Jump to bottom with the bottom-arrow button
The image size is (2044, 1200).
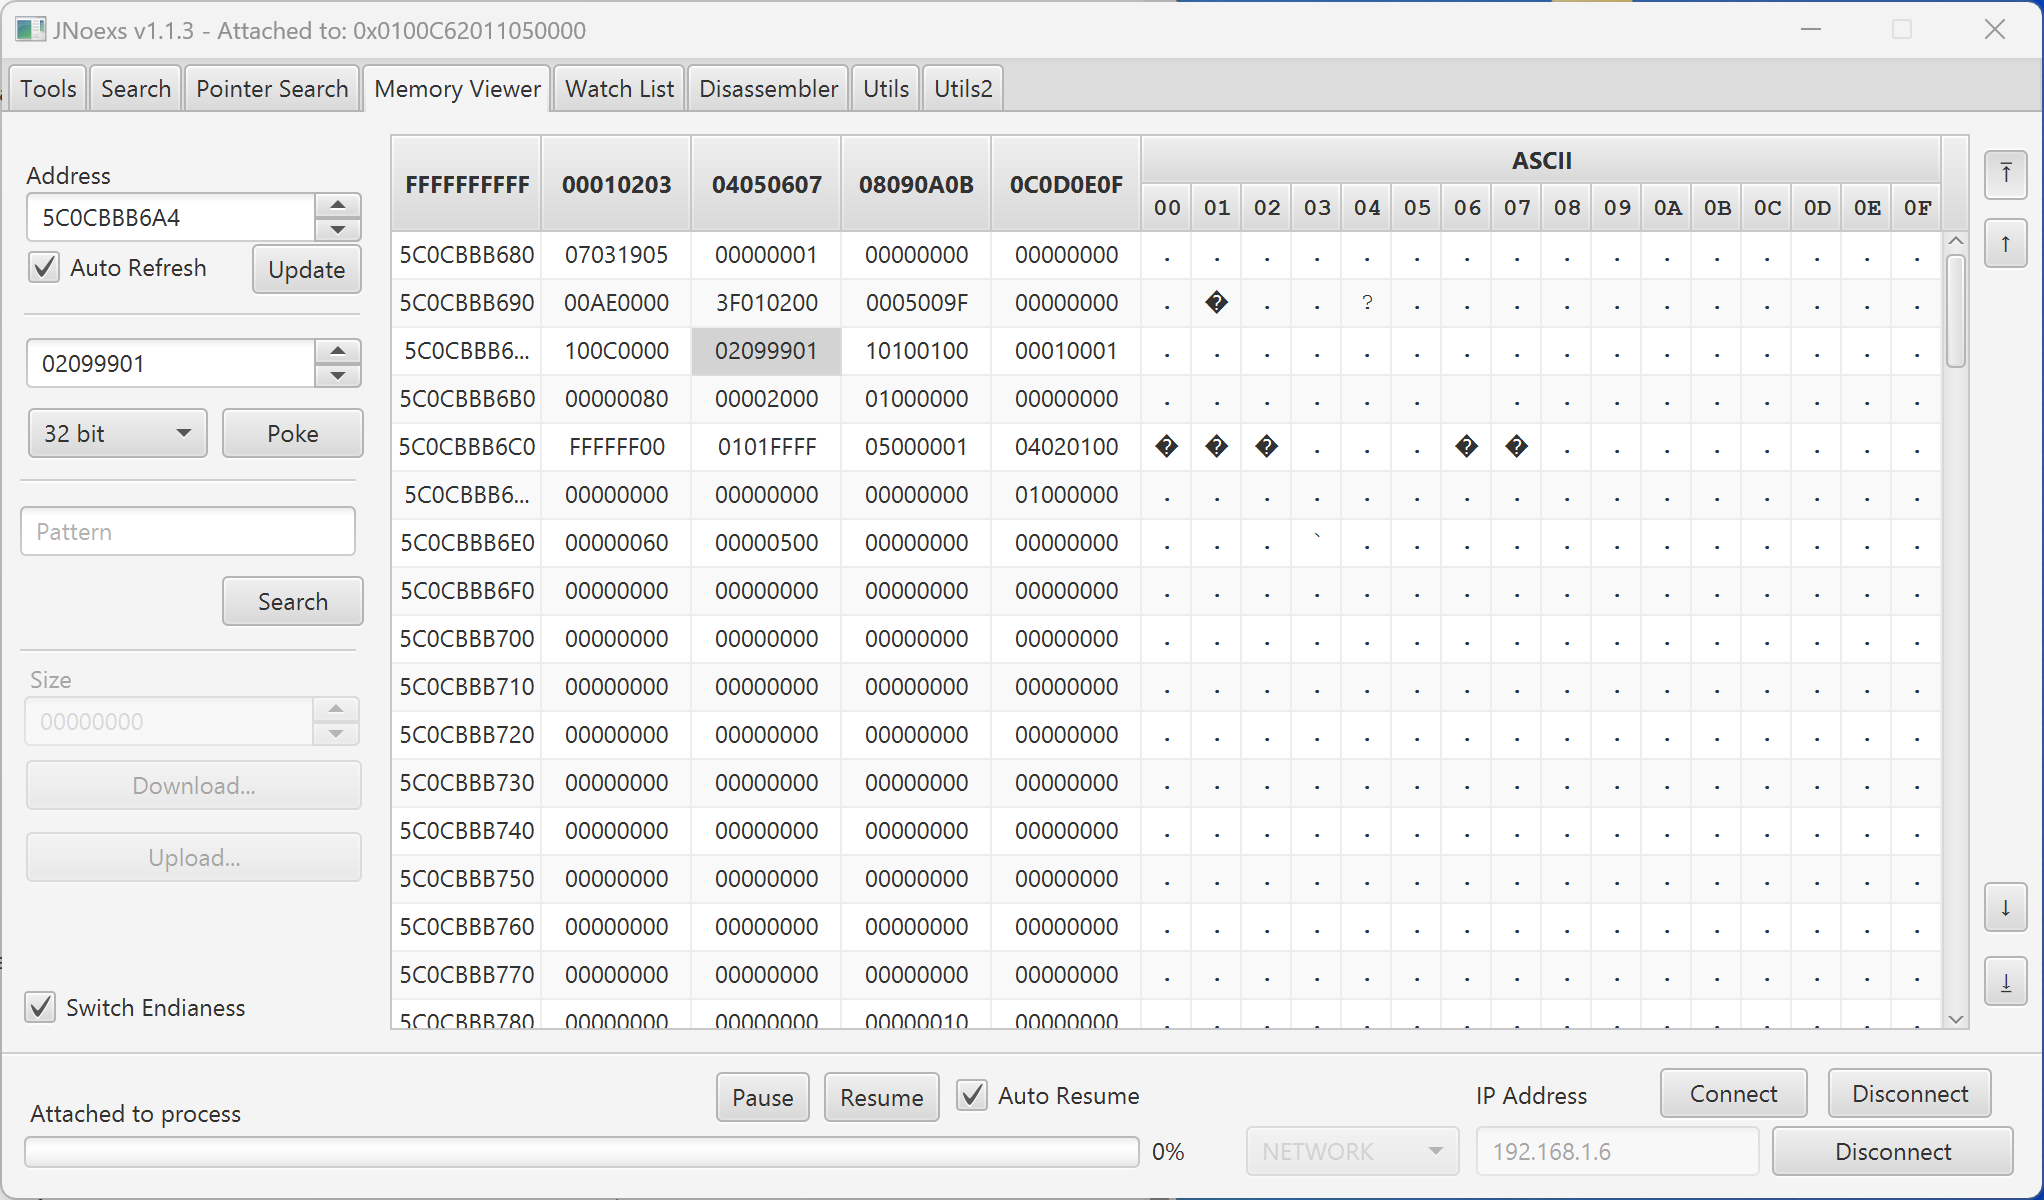[x=2005, y=981]
